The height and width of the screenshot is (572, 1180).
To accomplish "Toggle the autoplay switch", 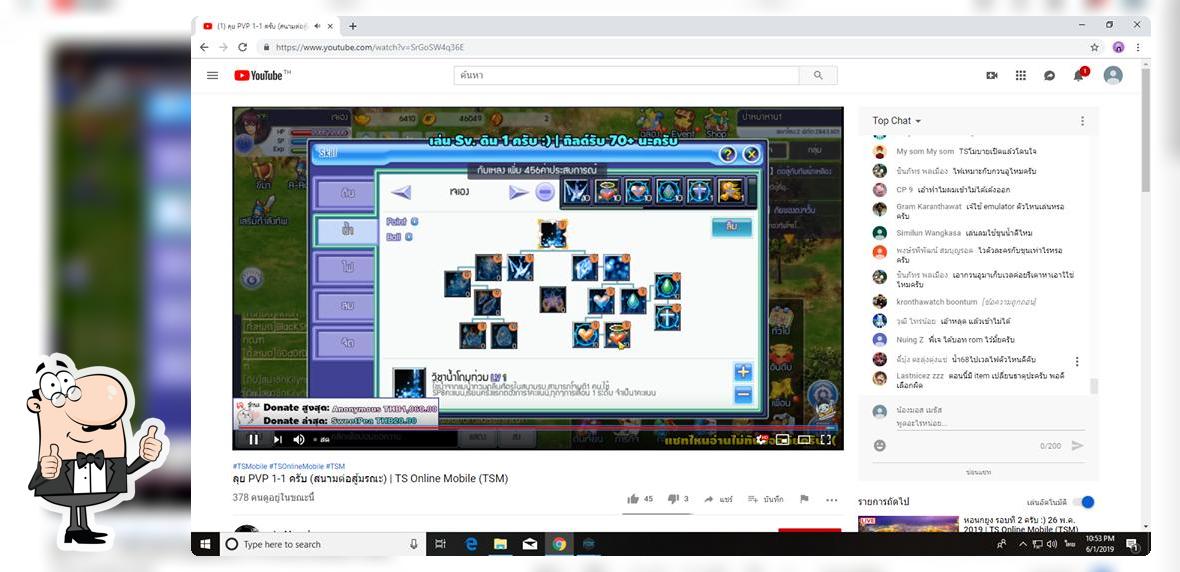I will point(1084,502).
